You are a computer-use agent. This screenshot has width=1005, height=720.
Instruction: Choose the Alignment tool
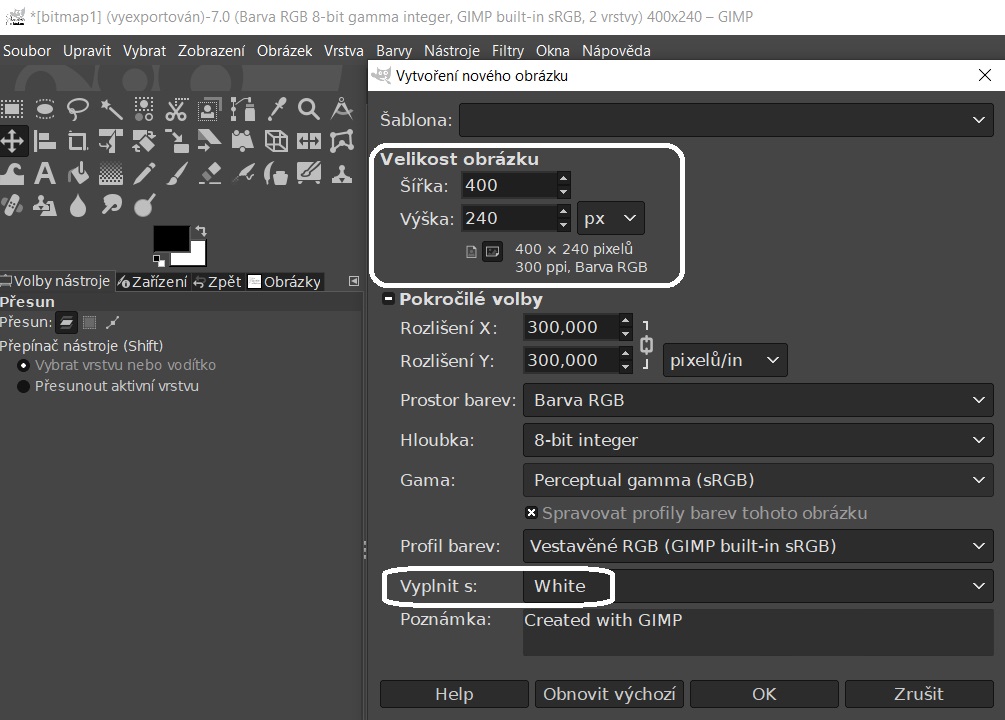click(45, 141)
